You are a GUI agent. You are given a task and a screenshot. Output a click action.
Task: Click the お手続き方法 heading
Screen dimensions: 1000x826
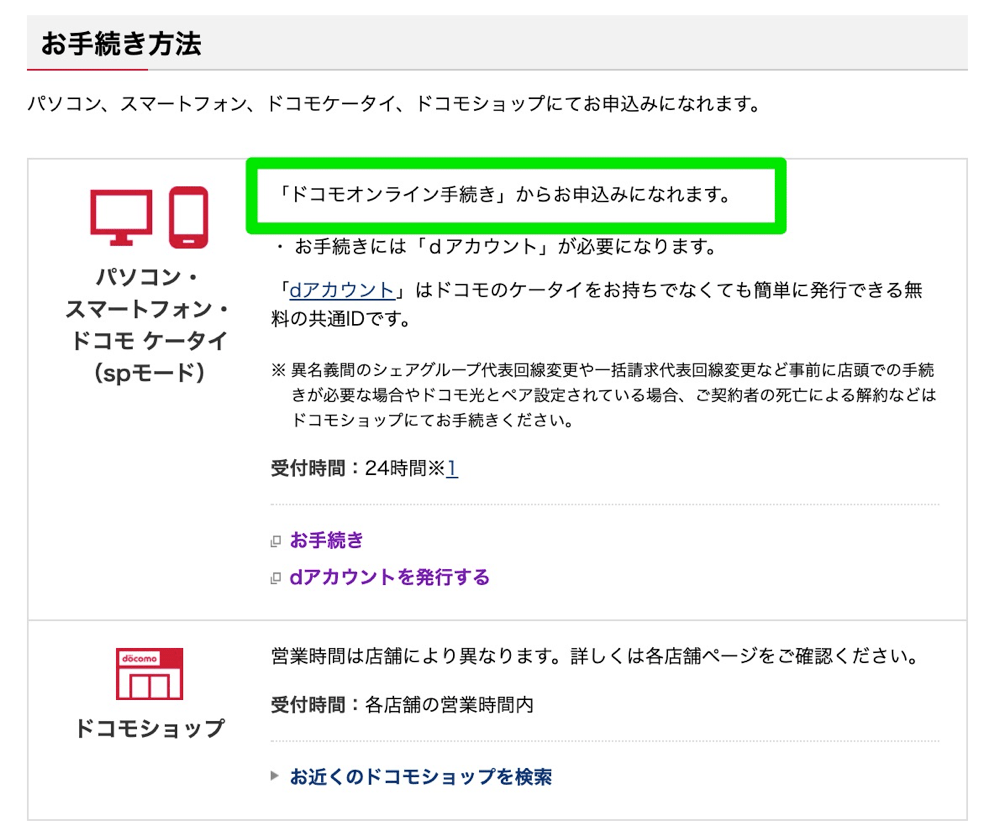click(121, 45)
